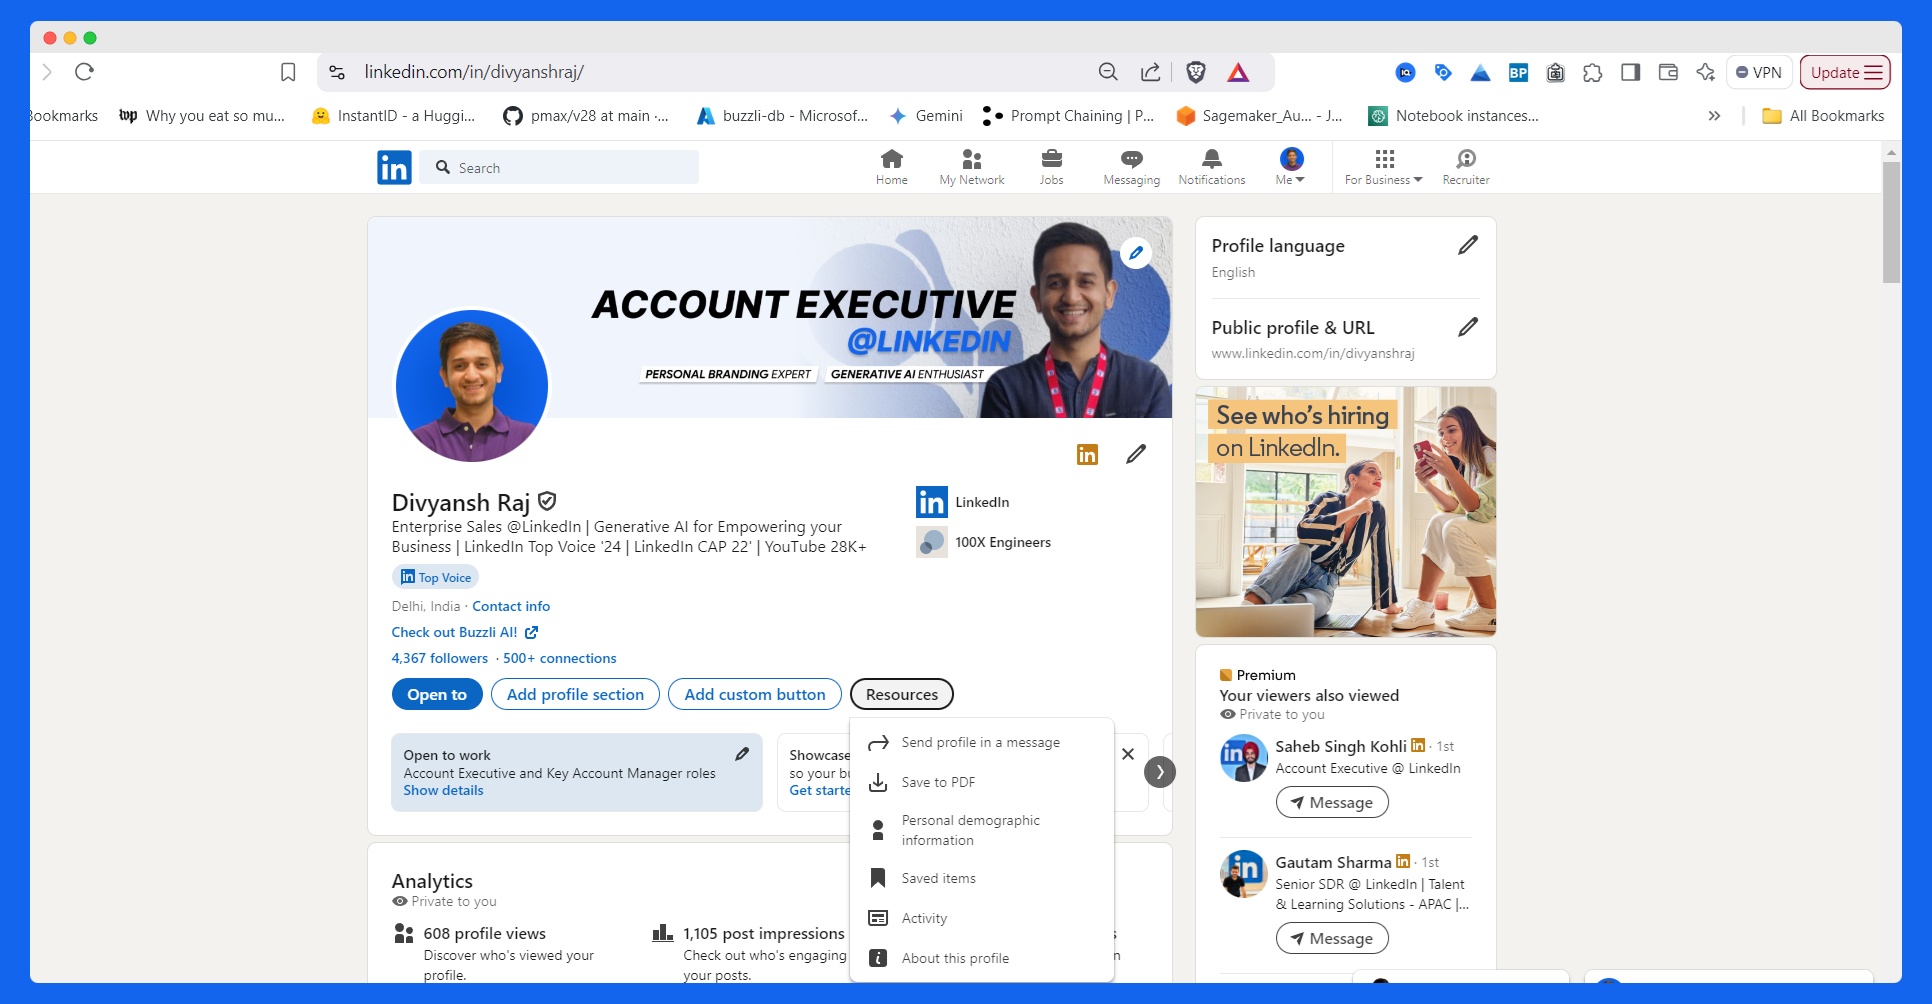Click Add profile section button
The width and height of the screenshot is (1932, 1004).
pyautogui.click(x=575, y=694)
